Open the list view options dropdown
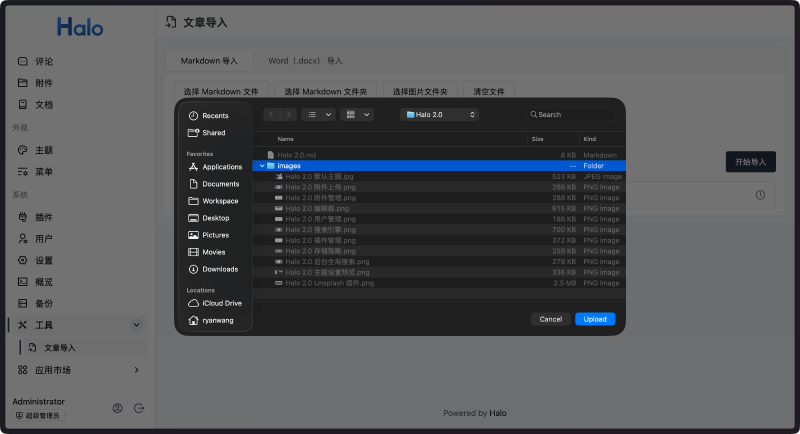 click(318, 115)
